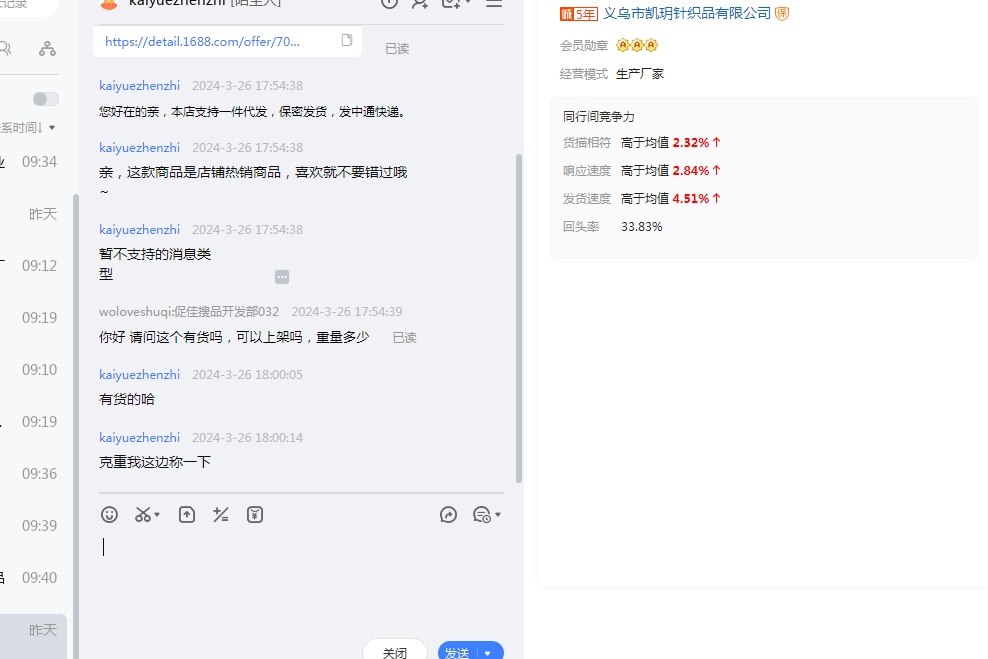
Task: Click the chat message scrollbar
Action: (x=518, y=318)
